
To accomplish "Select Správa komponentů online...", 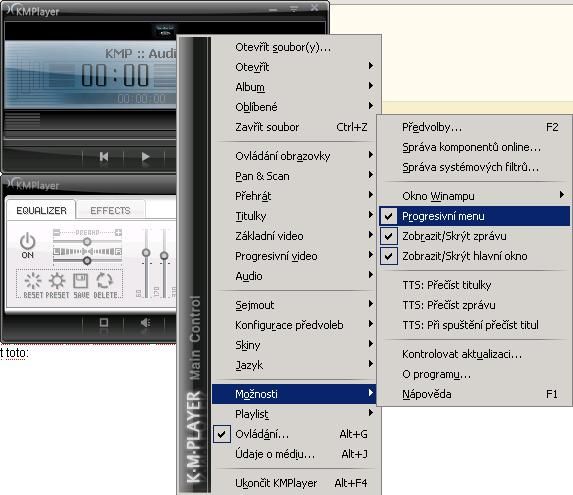I will [475, 147].
